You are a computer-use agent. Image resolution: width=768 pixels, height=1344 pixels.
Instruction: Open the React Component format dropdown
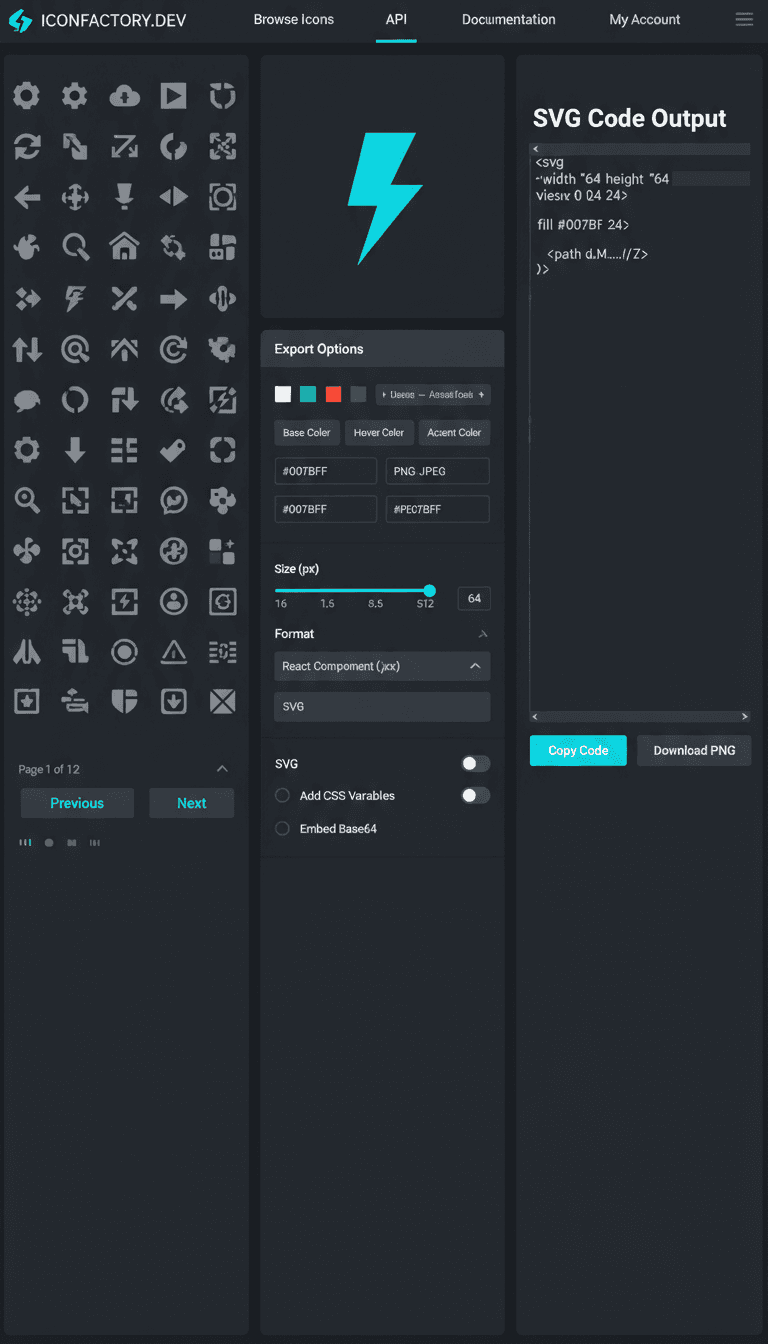(382, 666)
